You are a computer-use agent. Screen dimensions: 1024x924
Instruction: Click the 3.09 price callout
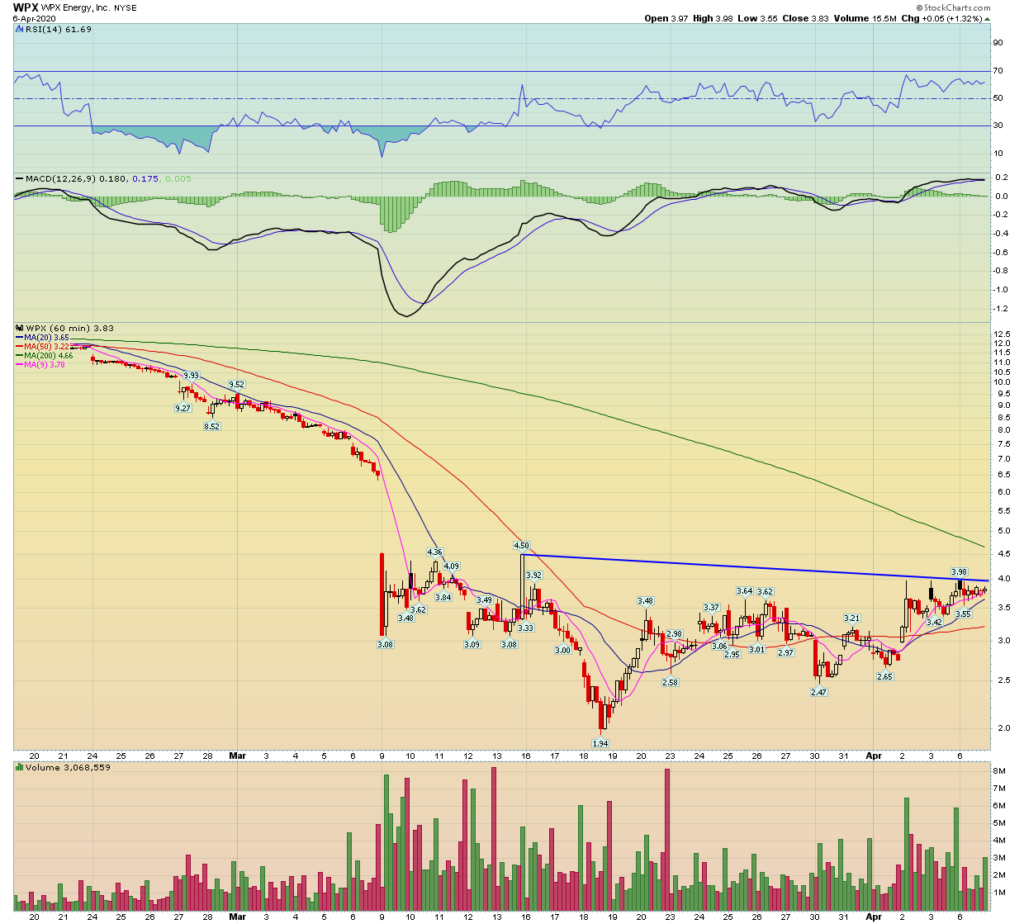coord(472,645)
